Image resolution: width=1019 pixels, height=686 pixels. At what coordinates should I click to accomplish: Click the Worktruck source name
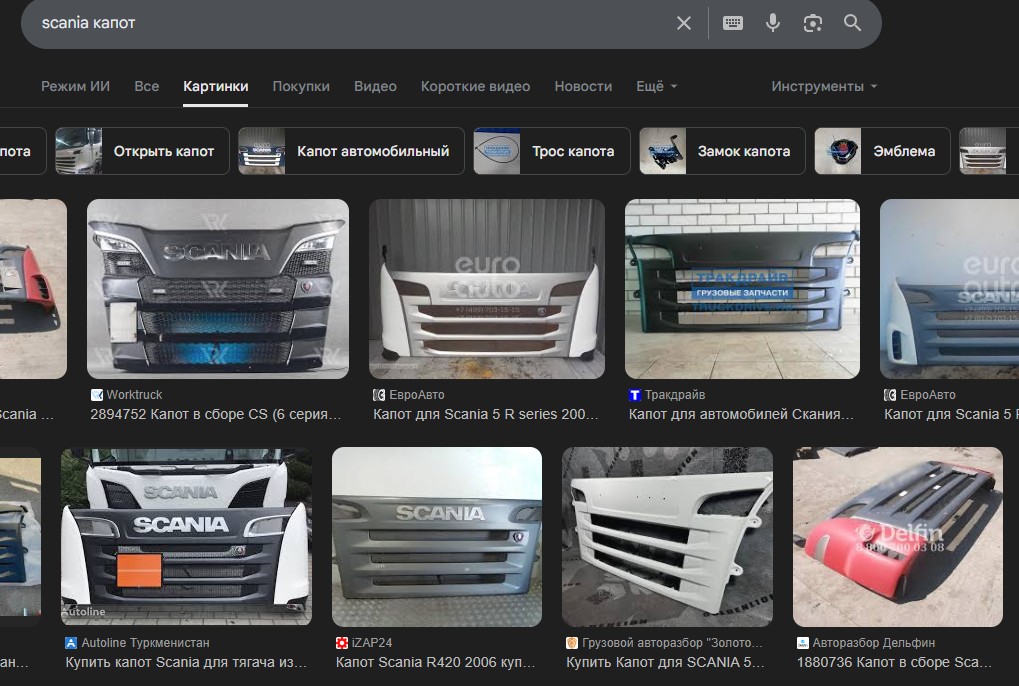135,395
